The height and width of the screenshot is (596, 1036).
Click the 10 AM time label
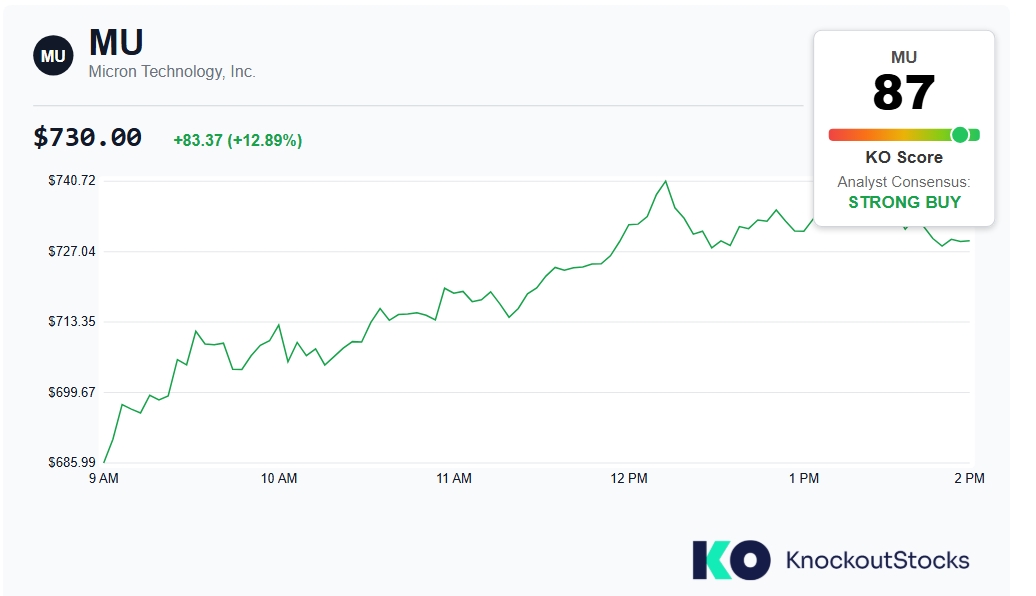point(279,478)
